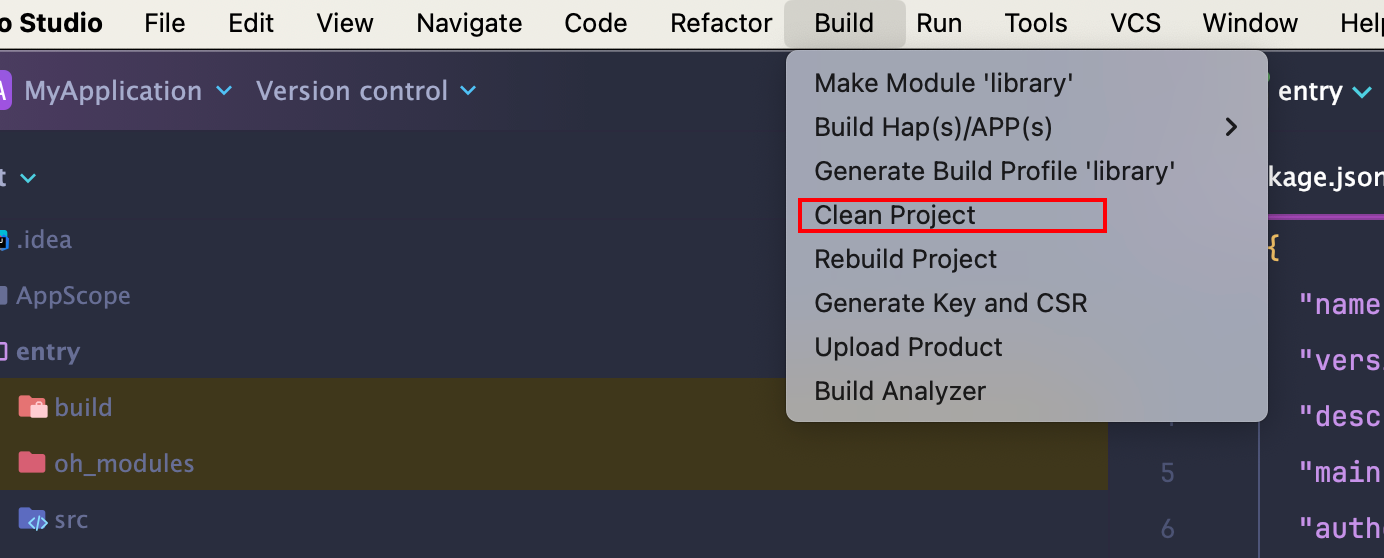Select the entry module in project tree

(x=47, y=351)
